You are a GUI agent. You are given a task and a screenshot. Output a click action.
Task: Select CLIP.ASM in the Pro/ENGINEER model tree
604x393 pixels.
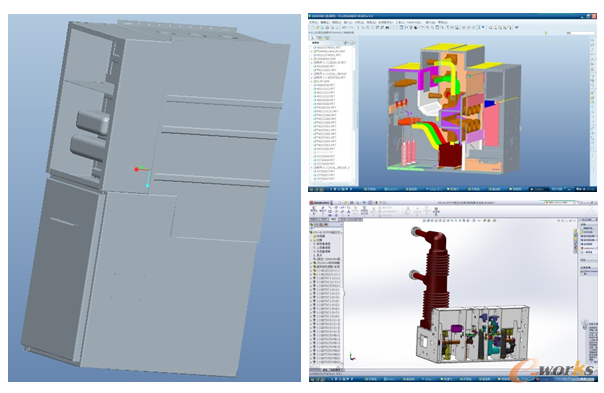pyautogui.click(x=323, y=81)
